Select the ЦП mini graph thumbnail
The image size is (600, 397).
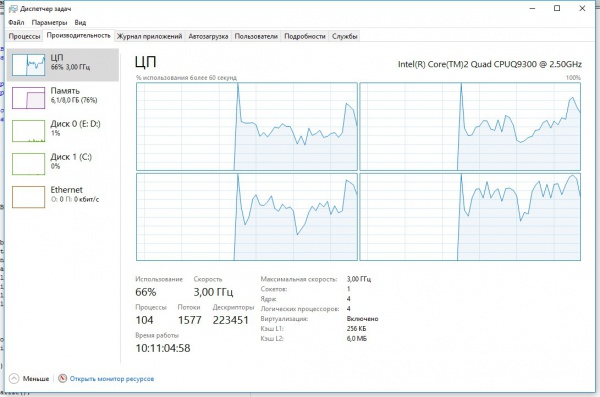click(28, 65)
